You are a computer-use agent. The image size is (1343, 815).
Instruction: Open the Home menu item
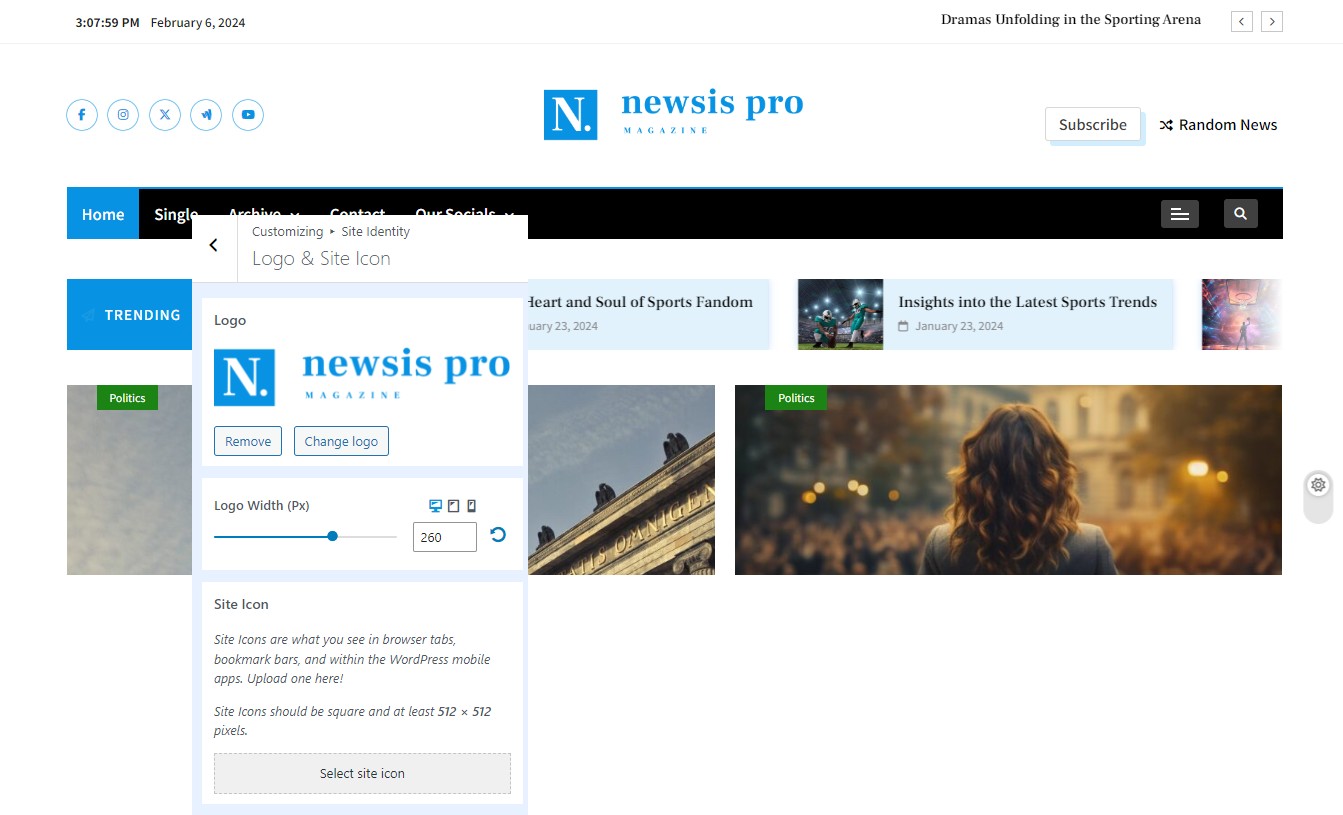103,214
